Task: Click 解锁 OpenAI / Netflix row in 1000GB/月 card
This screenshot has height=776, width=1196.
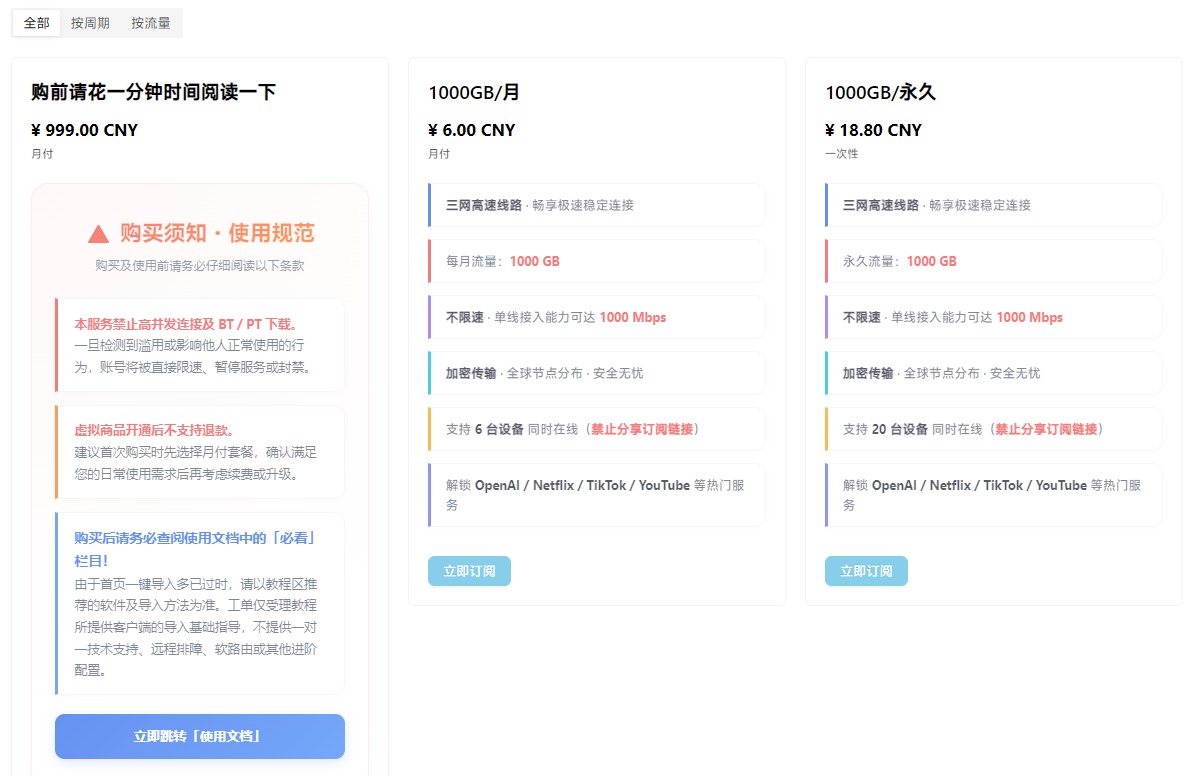Action: 596,495
